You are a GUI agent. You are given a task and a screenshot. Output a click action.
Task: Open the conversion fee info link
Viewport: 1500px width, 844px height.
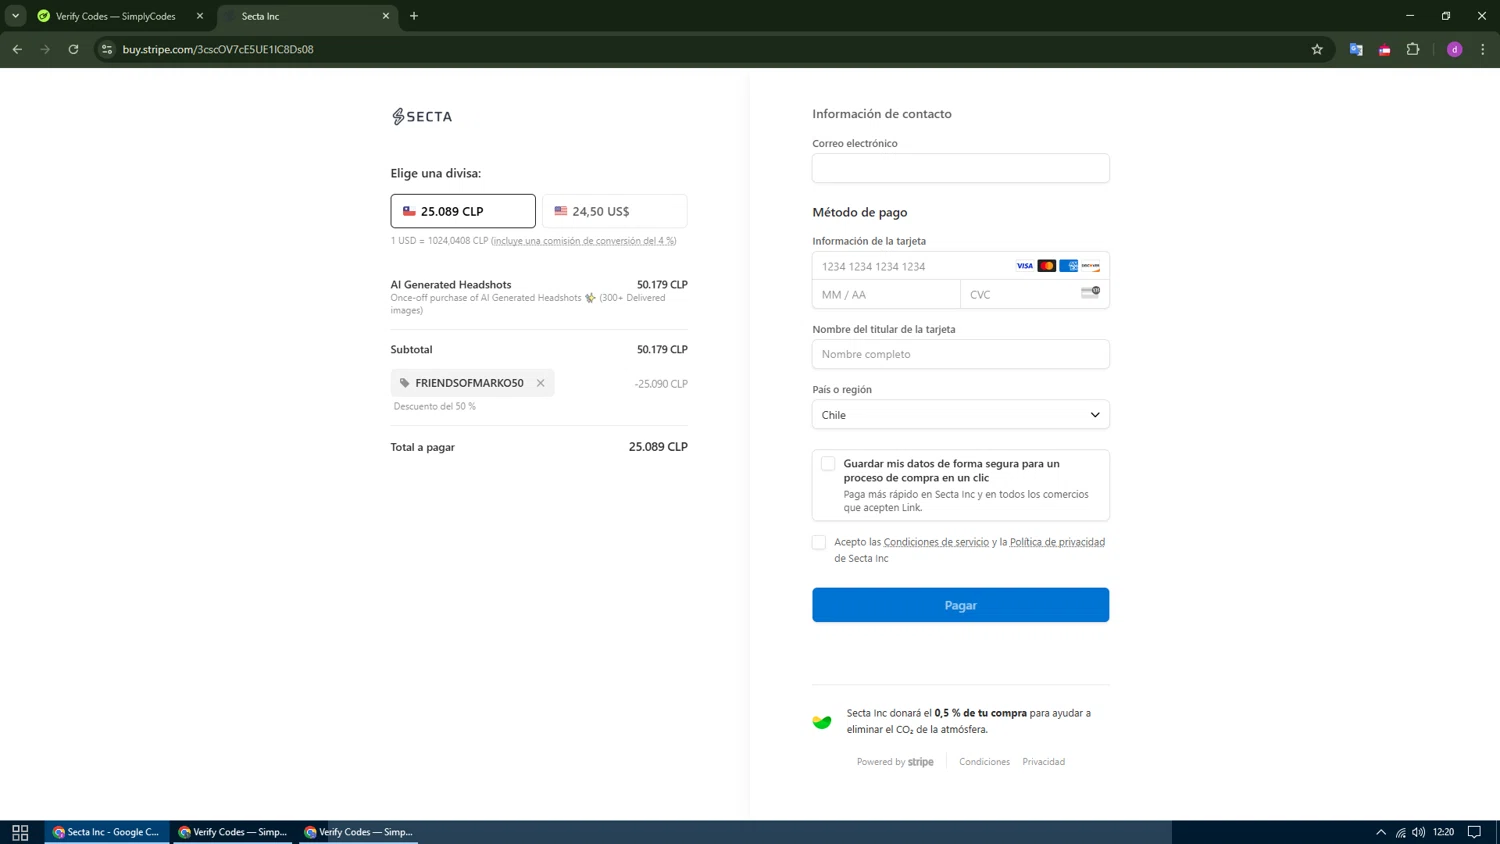[x=584, y=241]
